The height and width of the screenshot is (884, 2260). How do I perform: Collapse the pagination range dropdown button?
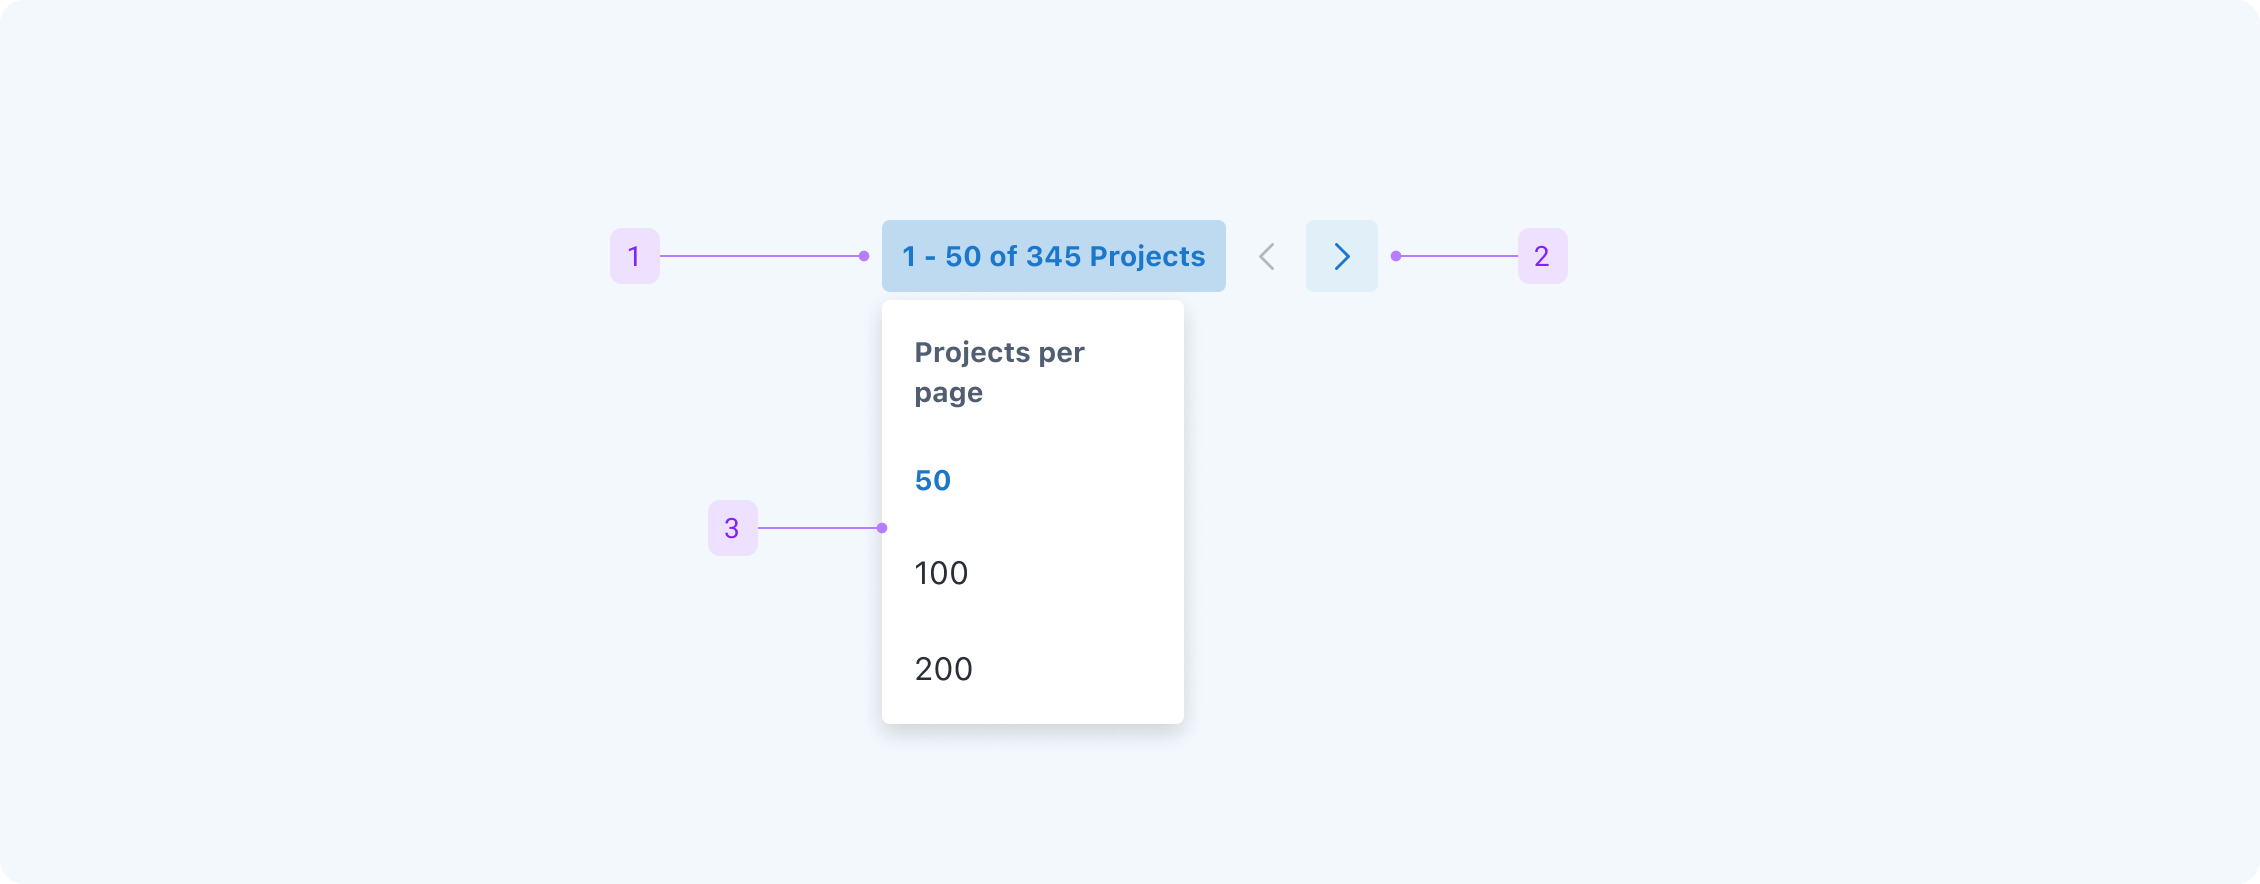tap(1053, 256)
